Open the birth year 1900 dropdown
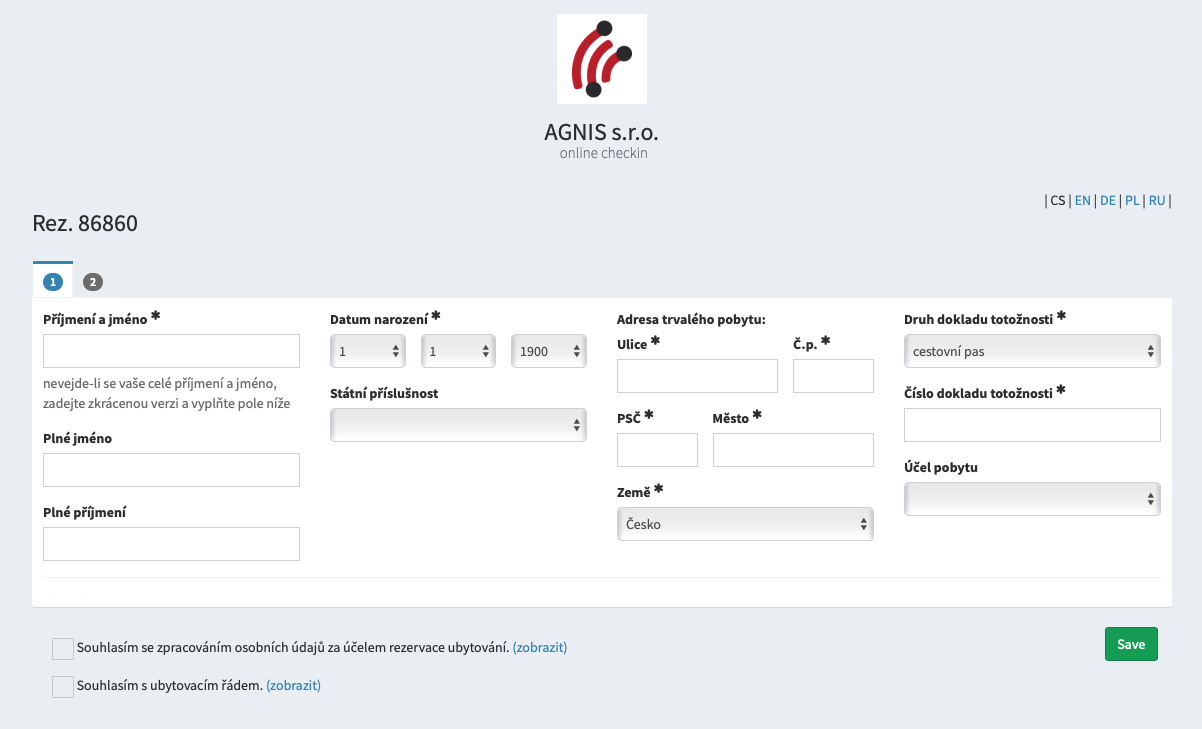The image size is (1202, 729). coord(548,351)
